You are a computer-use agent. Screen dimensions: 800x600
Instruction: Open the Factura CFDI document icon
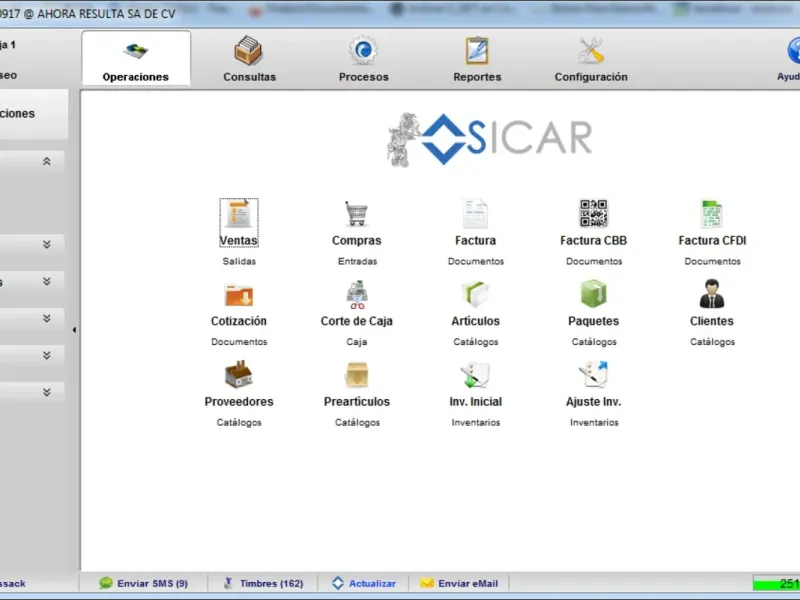(x=712, y=213)
